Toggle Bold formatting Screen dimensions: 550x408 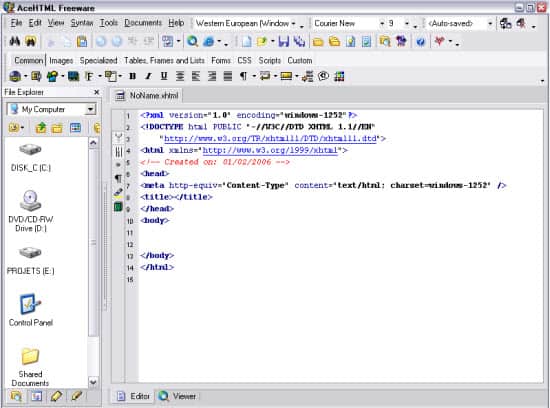(x=132, y=76)
